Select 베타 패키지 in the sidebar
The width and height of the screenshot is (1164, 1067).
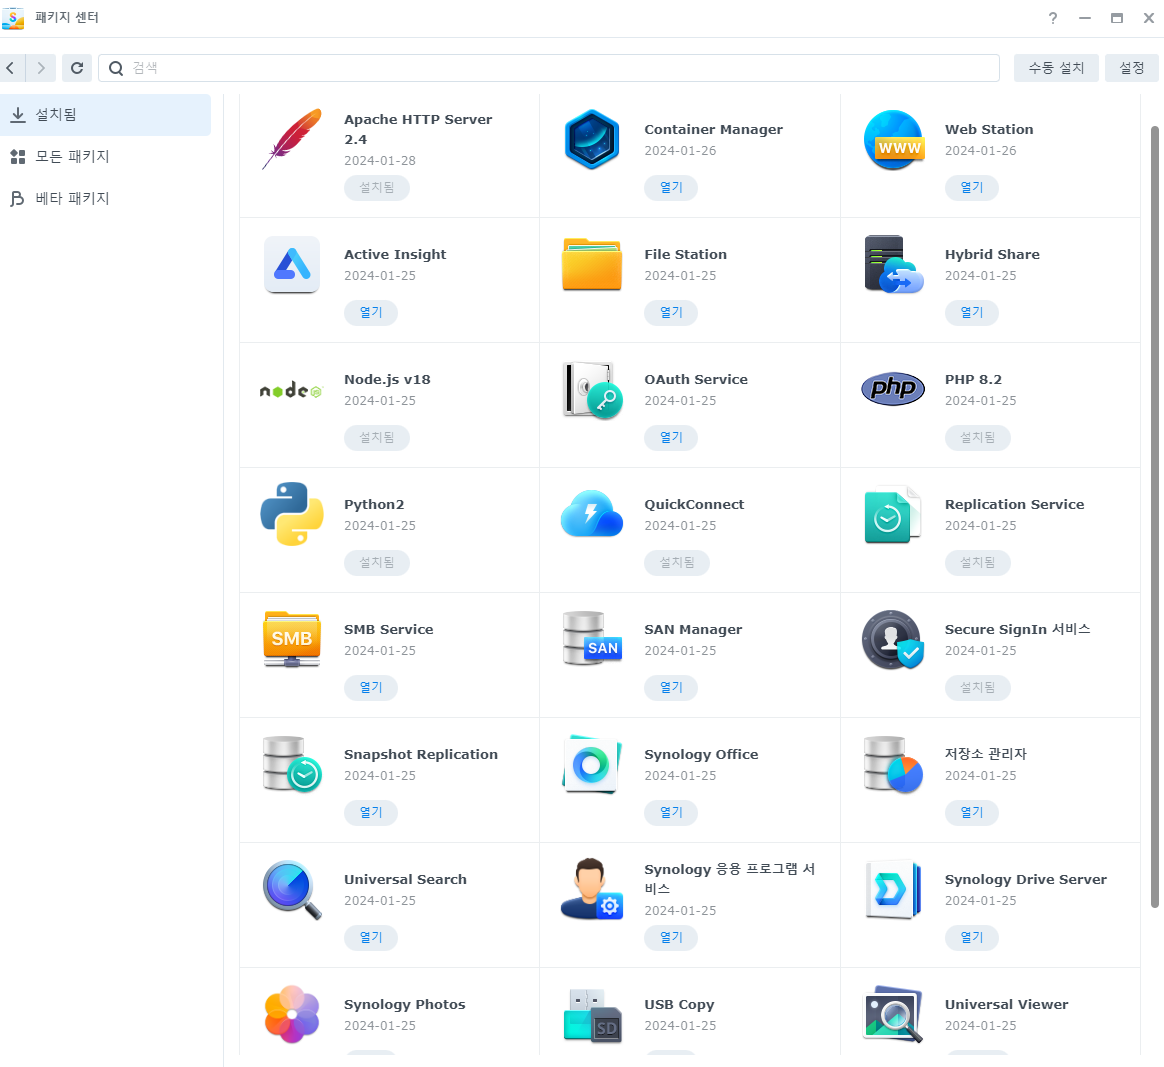point(105,198)
